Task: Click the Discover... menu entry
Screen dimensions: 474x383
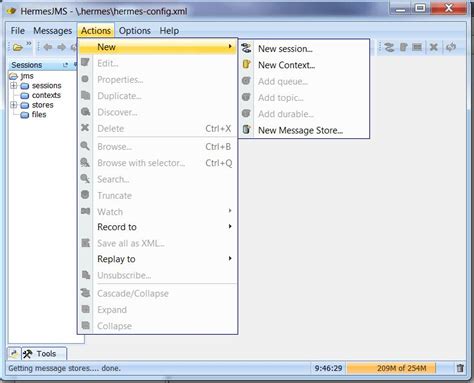Action: (157, 112)
